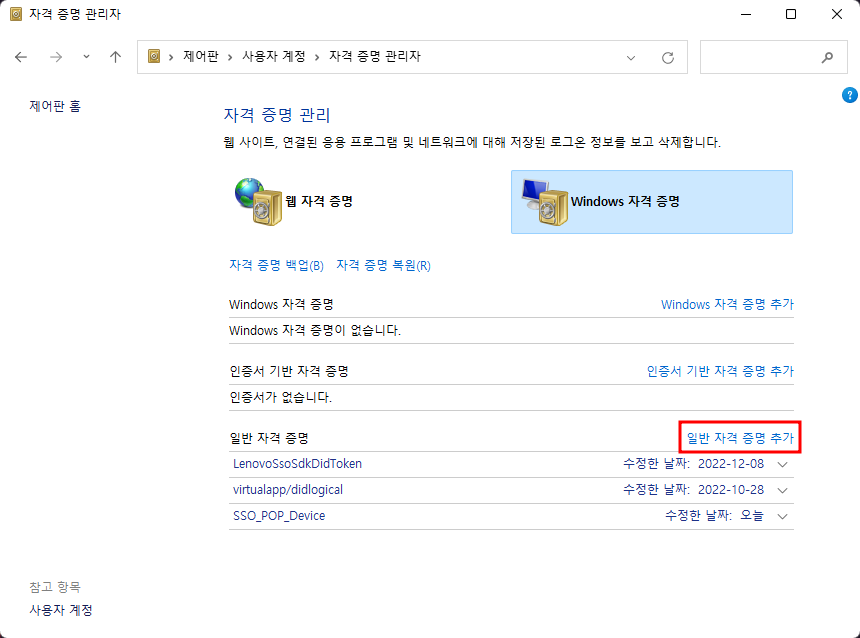
Task: Open 자격 증명 백업(B) link
Action: click(x=276, y=266)
